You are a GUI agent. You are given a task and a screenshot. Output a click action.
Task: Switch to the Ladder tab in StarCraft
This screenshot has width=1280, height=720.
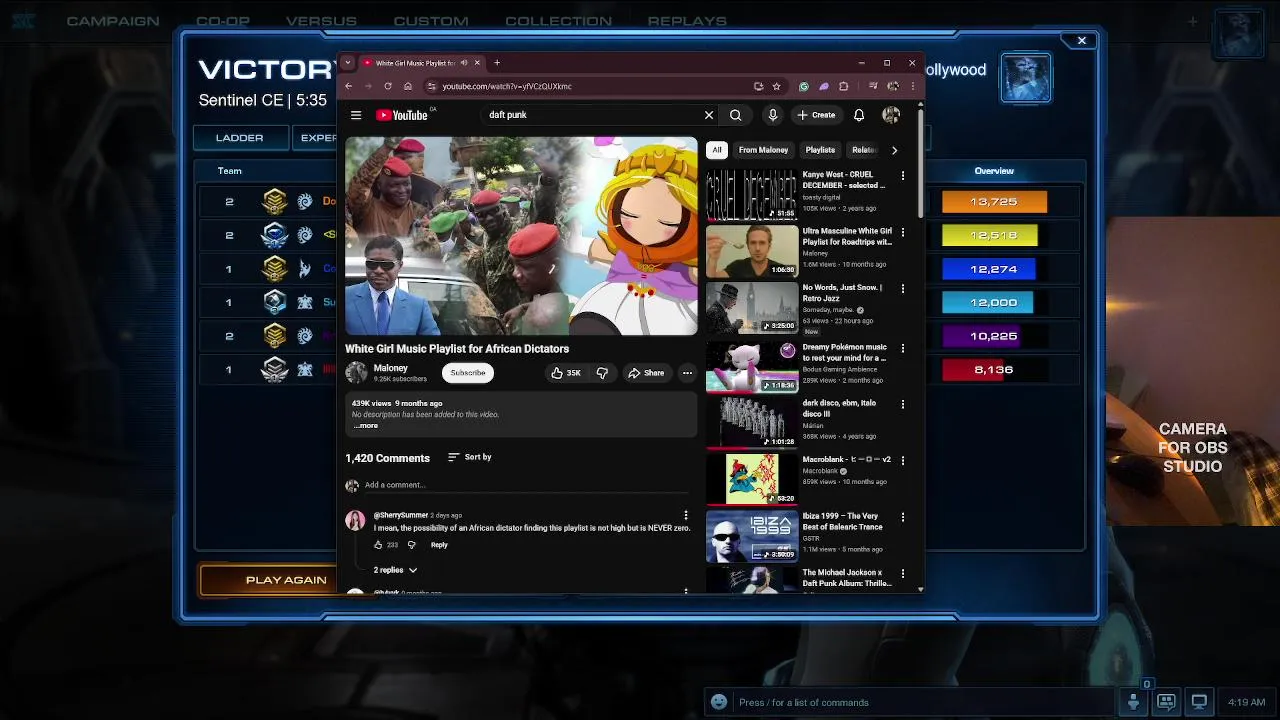click(x=240, y=138)
